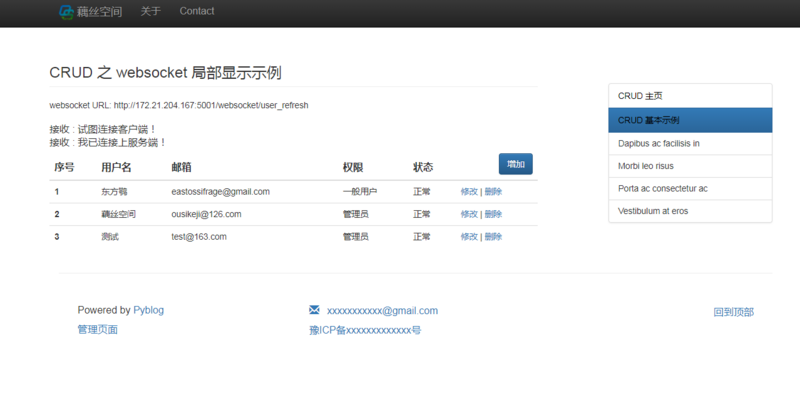Select Dapibus ac facilisis in sidebar item
This screenshot has height=408, width=800.
coord(690,143)
